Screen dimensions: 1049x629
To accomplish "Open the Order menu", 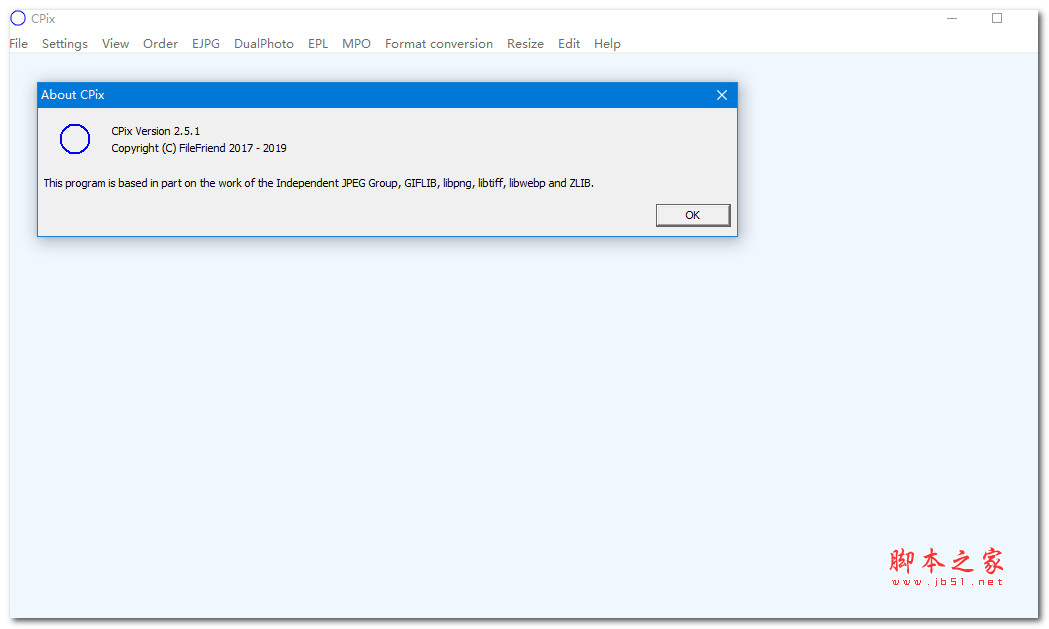I will pyautogui.click(x=160, y=43).
